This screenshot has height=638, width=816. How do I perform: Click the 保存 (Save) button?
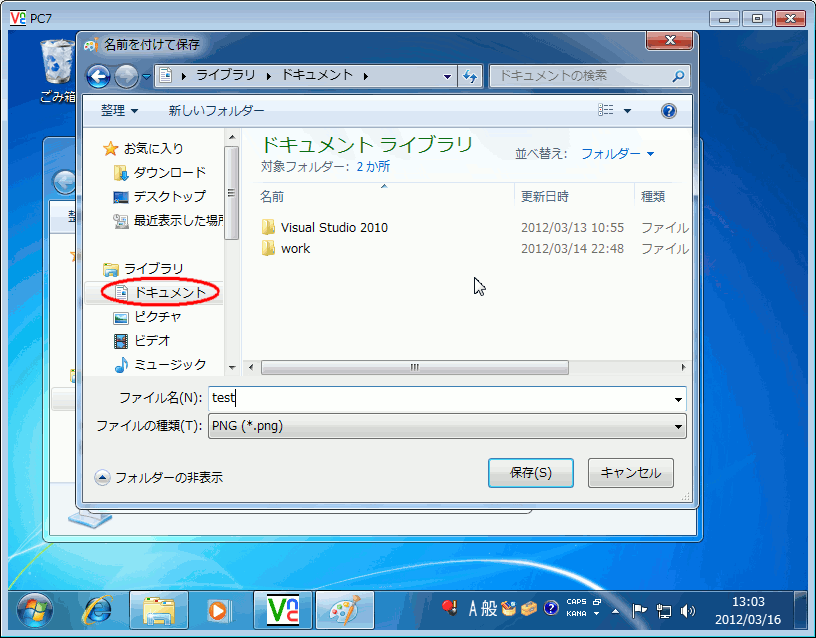coord(531,472)
